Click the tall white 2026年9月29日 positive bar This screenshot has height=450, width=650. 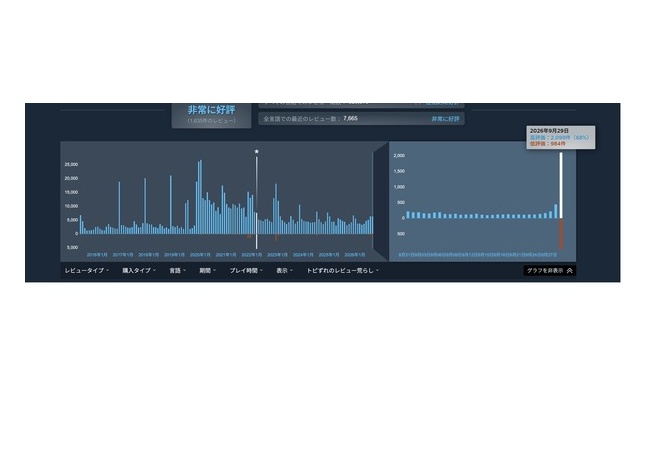561,185
